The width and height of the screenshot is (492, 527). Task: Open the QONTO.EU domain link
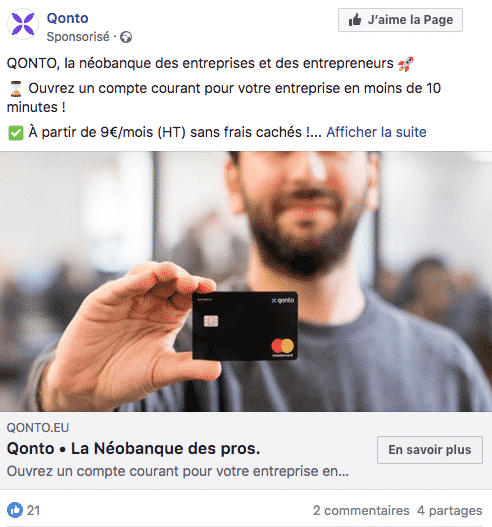(38, 428)
